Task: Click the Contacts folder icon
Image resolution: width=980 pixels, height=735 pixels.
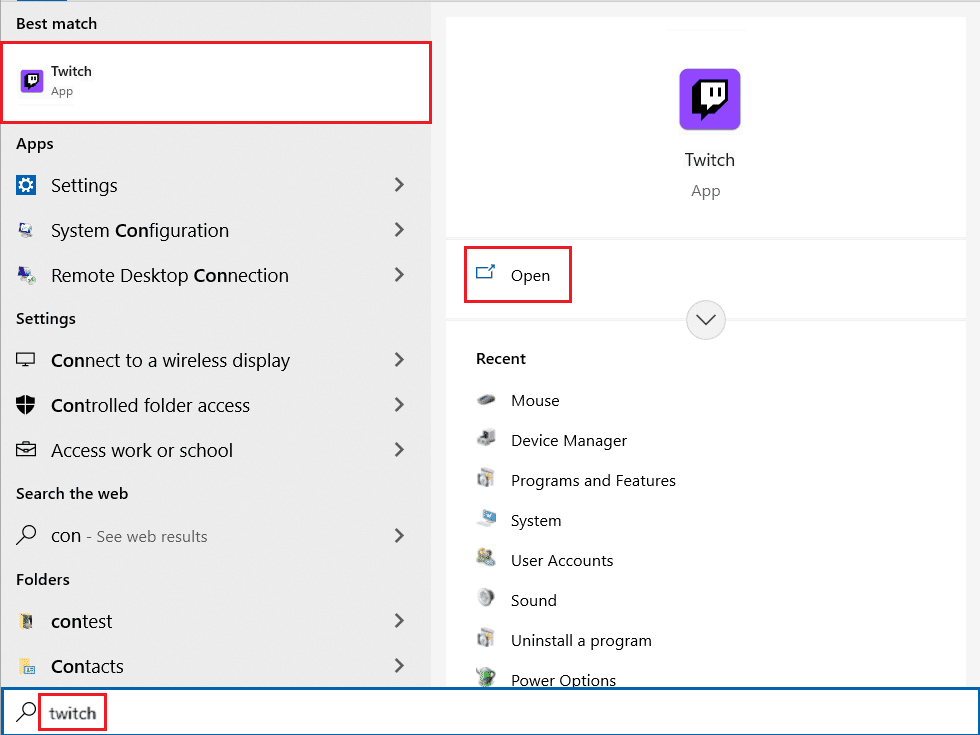Action: tap(26, 666)
